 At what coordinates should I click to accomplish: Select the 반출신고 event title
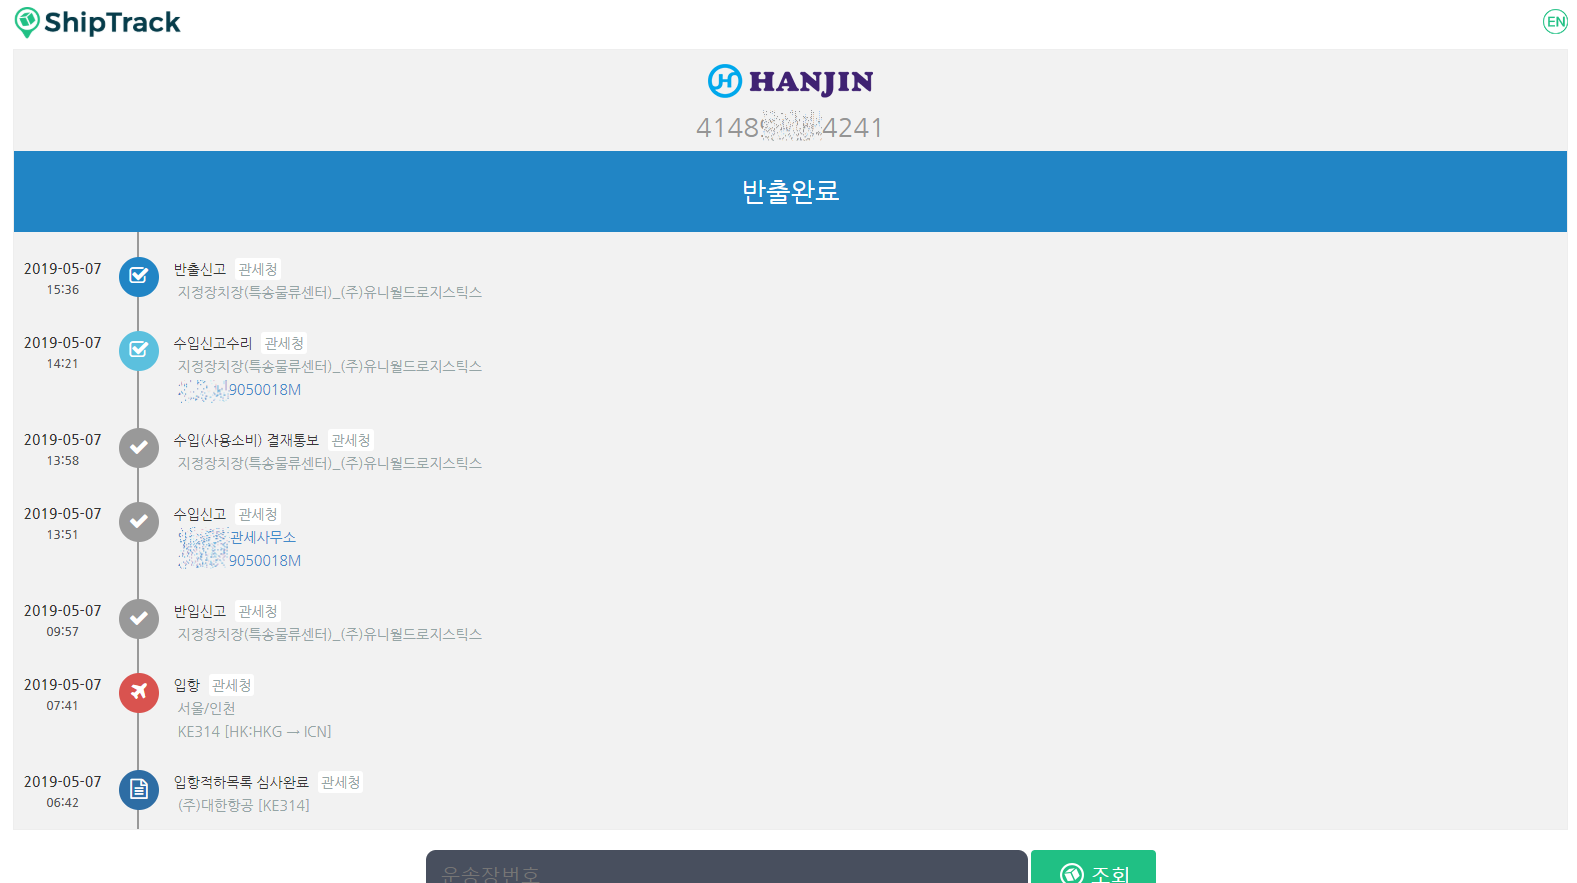point(200,269)
